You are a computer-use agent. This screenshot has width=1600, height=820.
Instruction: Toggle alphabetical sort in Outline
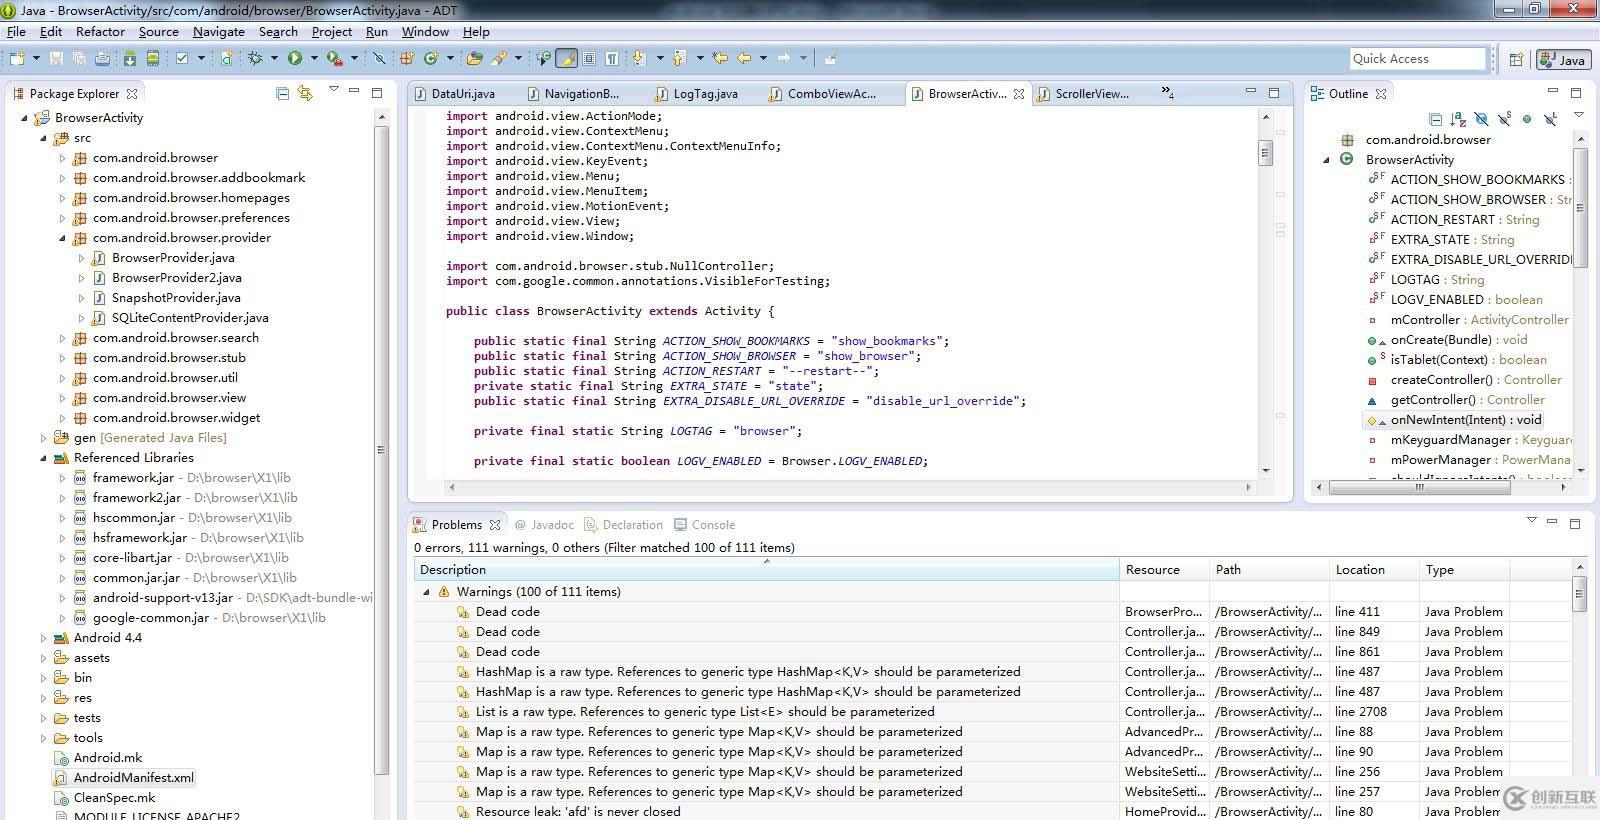[1458, 119]
